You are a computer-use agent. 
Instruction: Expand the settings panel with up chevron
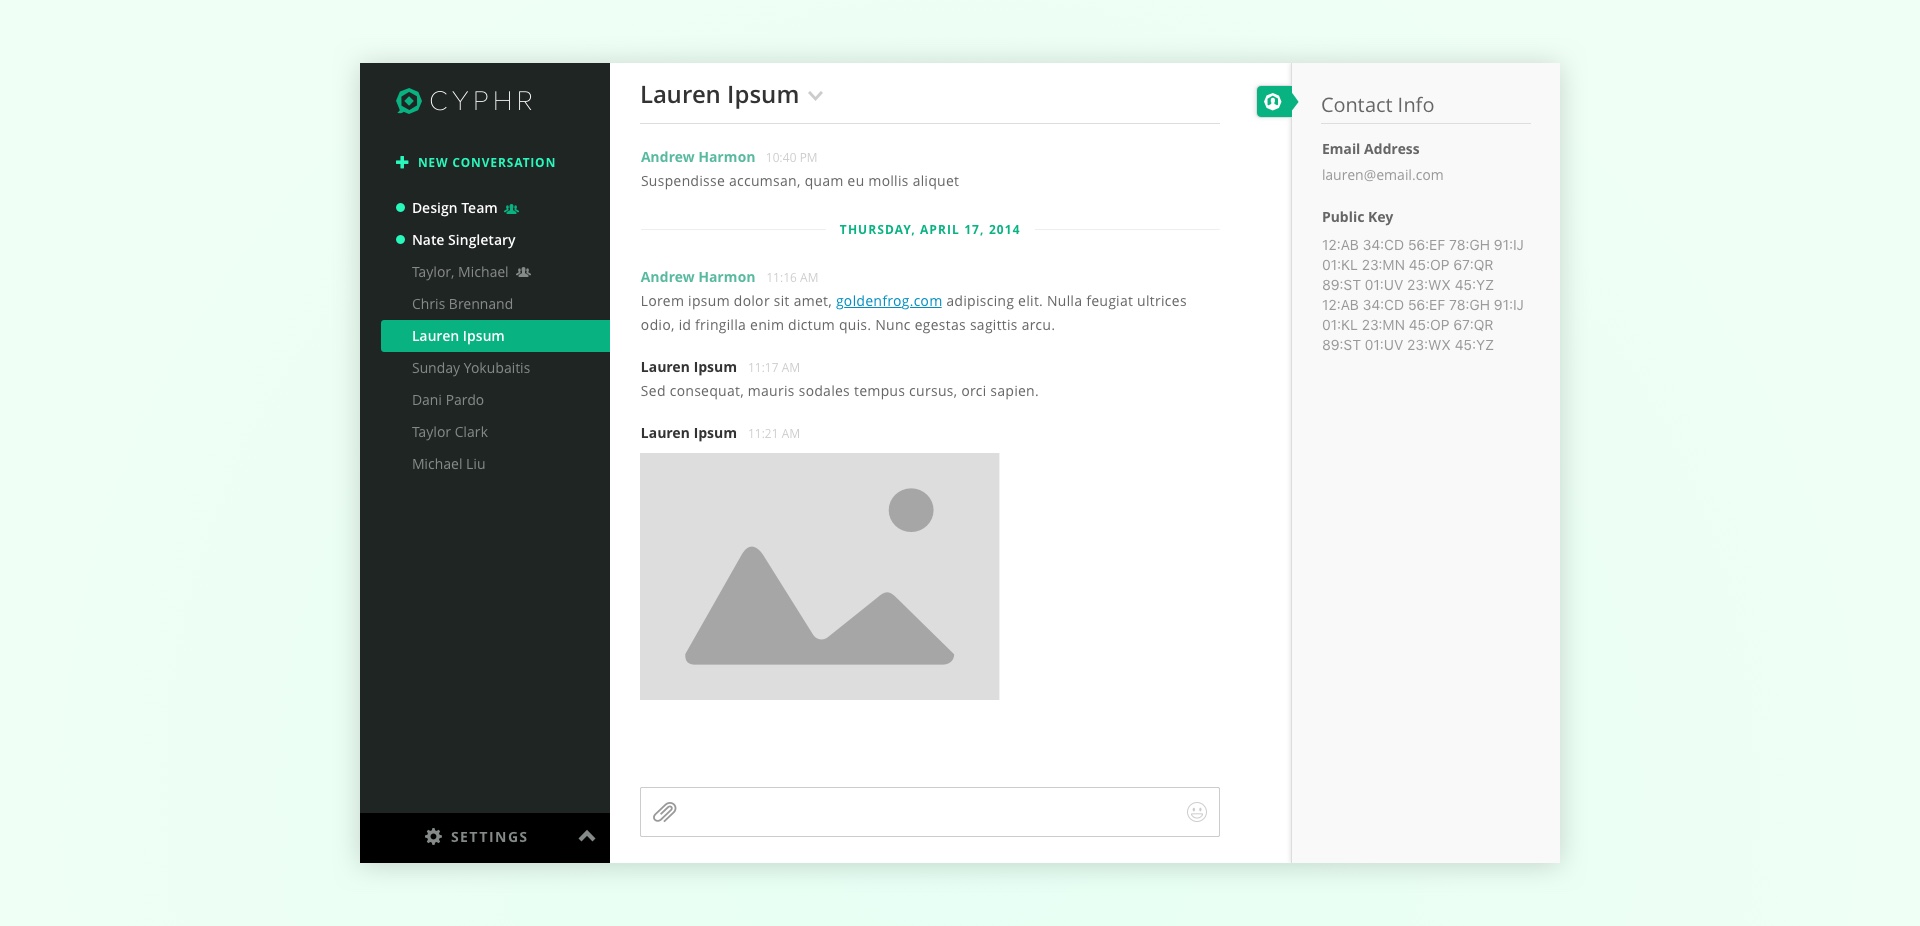click(587, 836)
